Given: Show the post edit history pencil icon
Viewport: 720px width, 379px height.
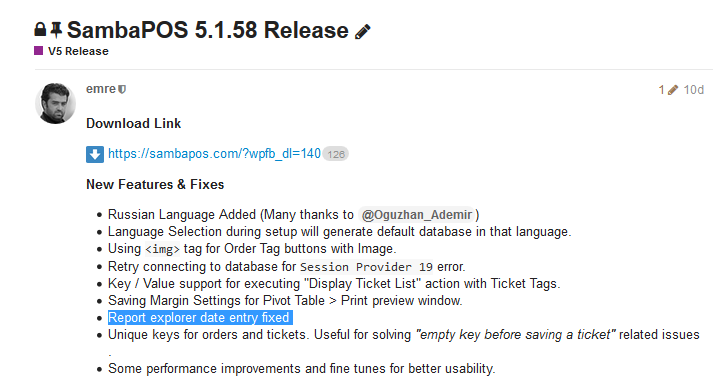Looking at the screenshot, I should 673,90.
